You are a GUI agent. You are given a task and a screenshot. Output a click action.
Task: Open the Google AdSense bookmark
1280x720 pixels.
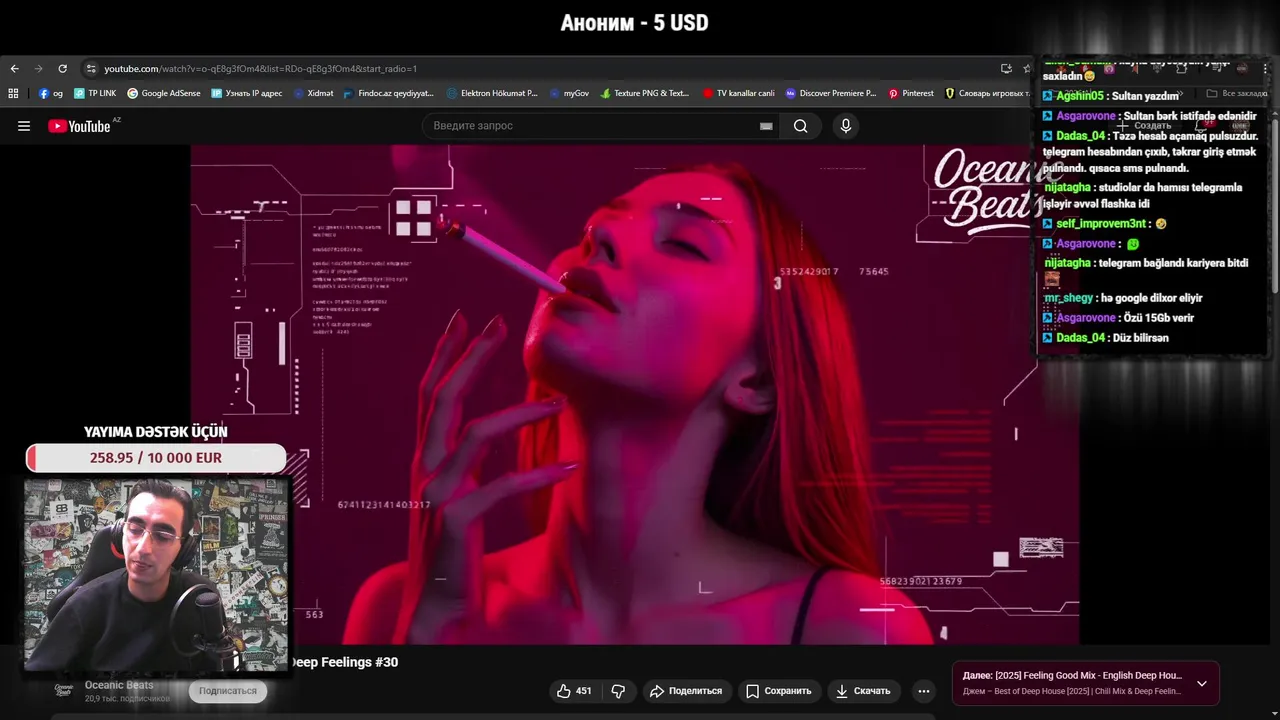(164, 93)
